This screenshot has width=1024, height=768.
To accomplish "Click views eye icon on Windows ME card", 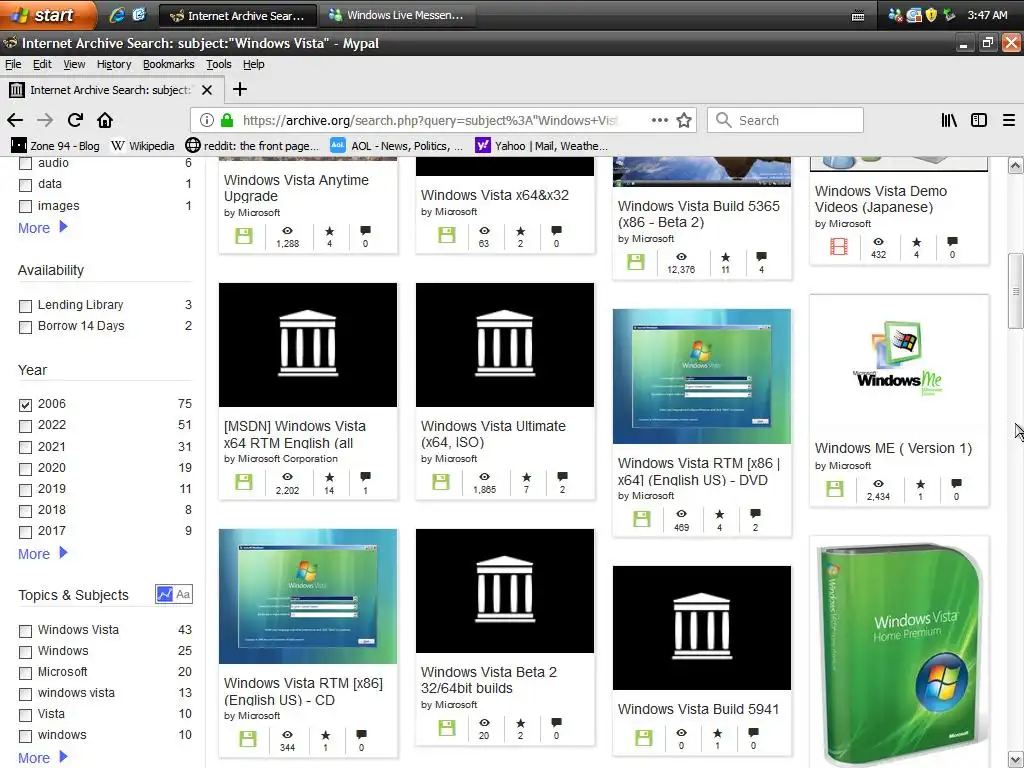I will point(878,484).
